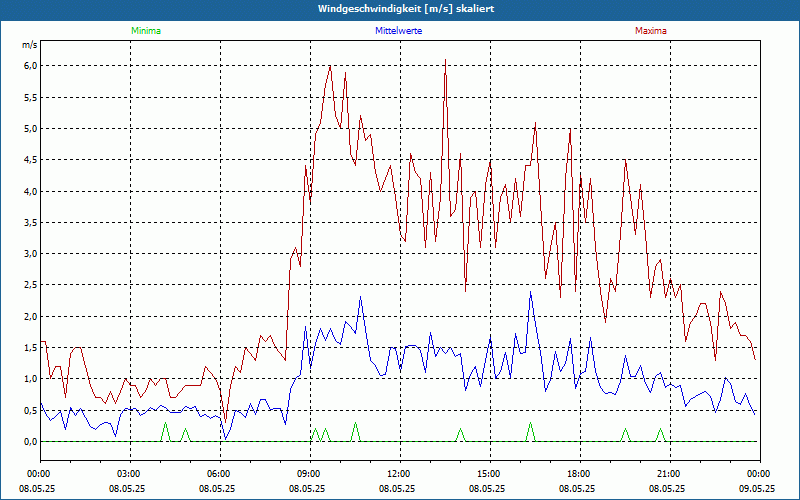Click the '09.05.25' date label
This screenshot has height=500, width=800.
click(x=757, y=488)
